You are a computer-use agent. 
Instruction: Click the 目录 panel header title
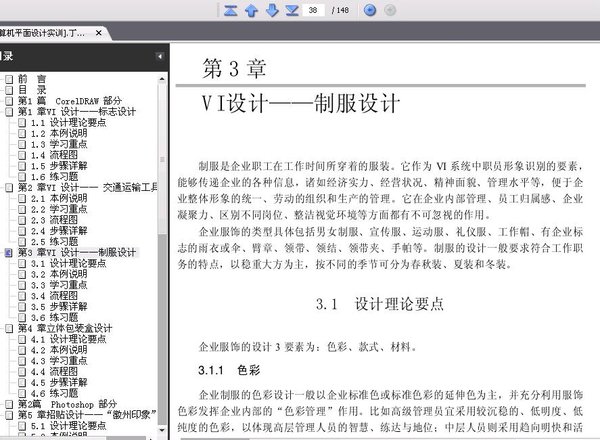[7, 56]
